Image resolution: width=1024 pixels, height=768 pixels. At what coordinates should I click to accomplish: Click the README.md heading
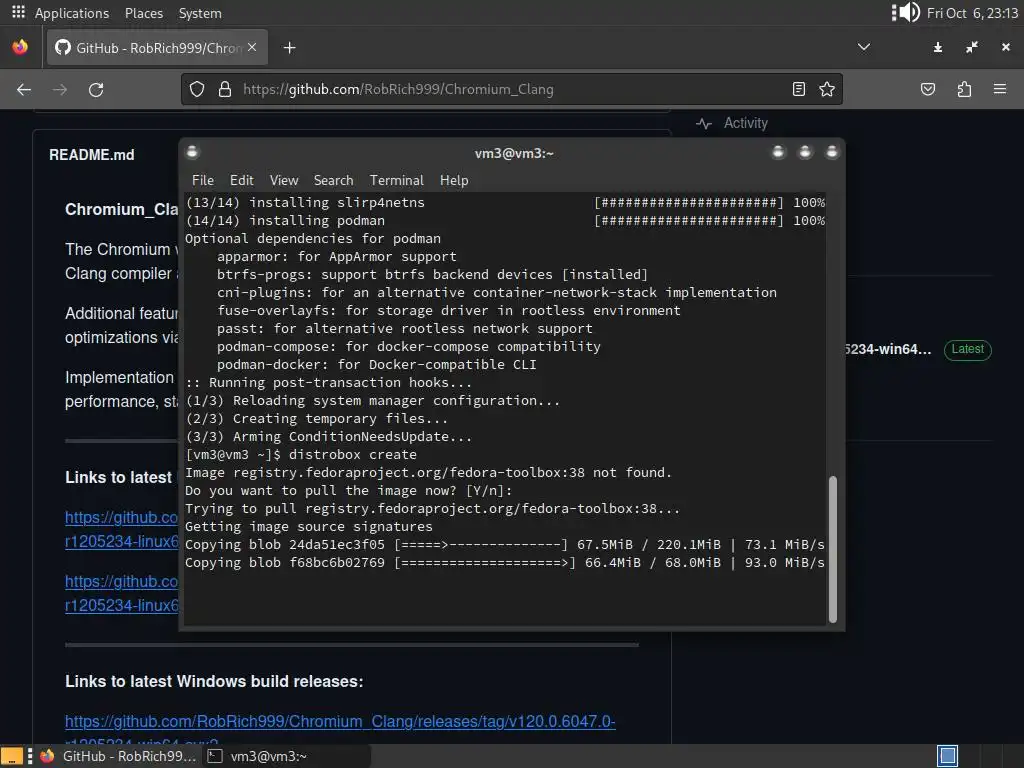pos(91,155)
